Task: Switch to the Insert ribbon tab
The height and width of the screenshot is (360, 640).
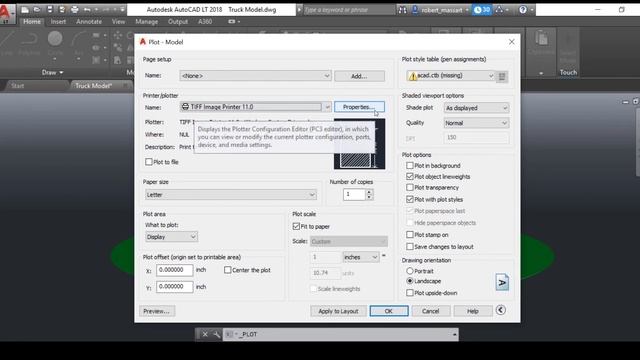Action: 58,22
